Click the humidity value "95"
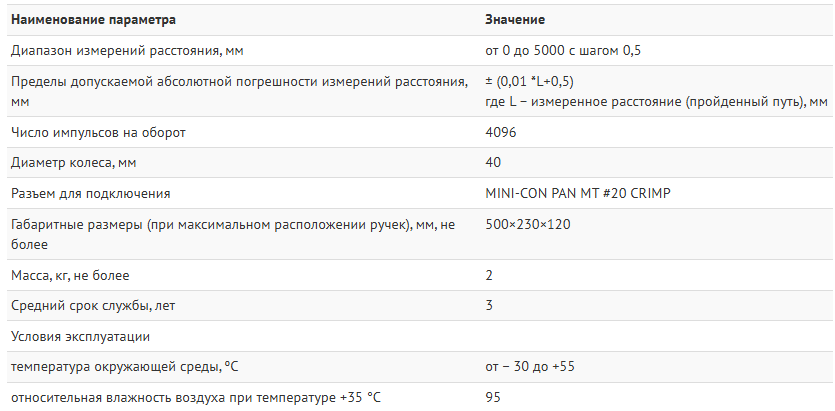The width and height of the screenshot is (835, 411). pos(493,397)
